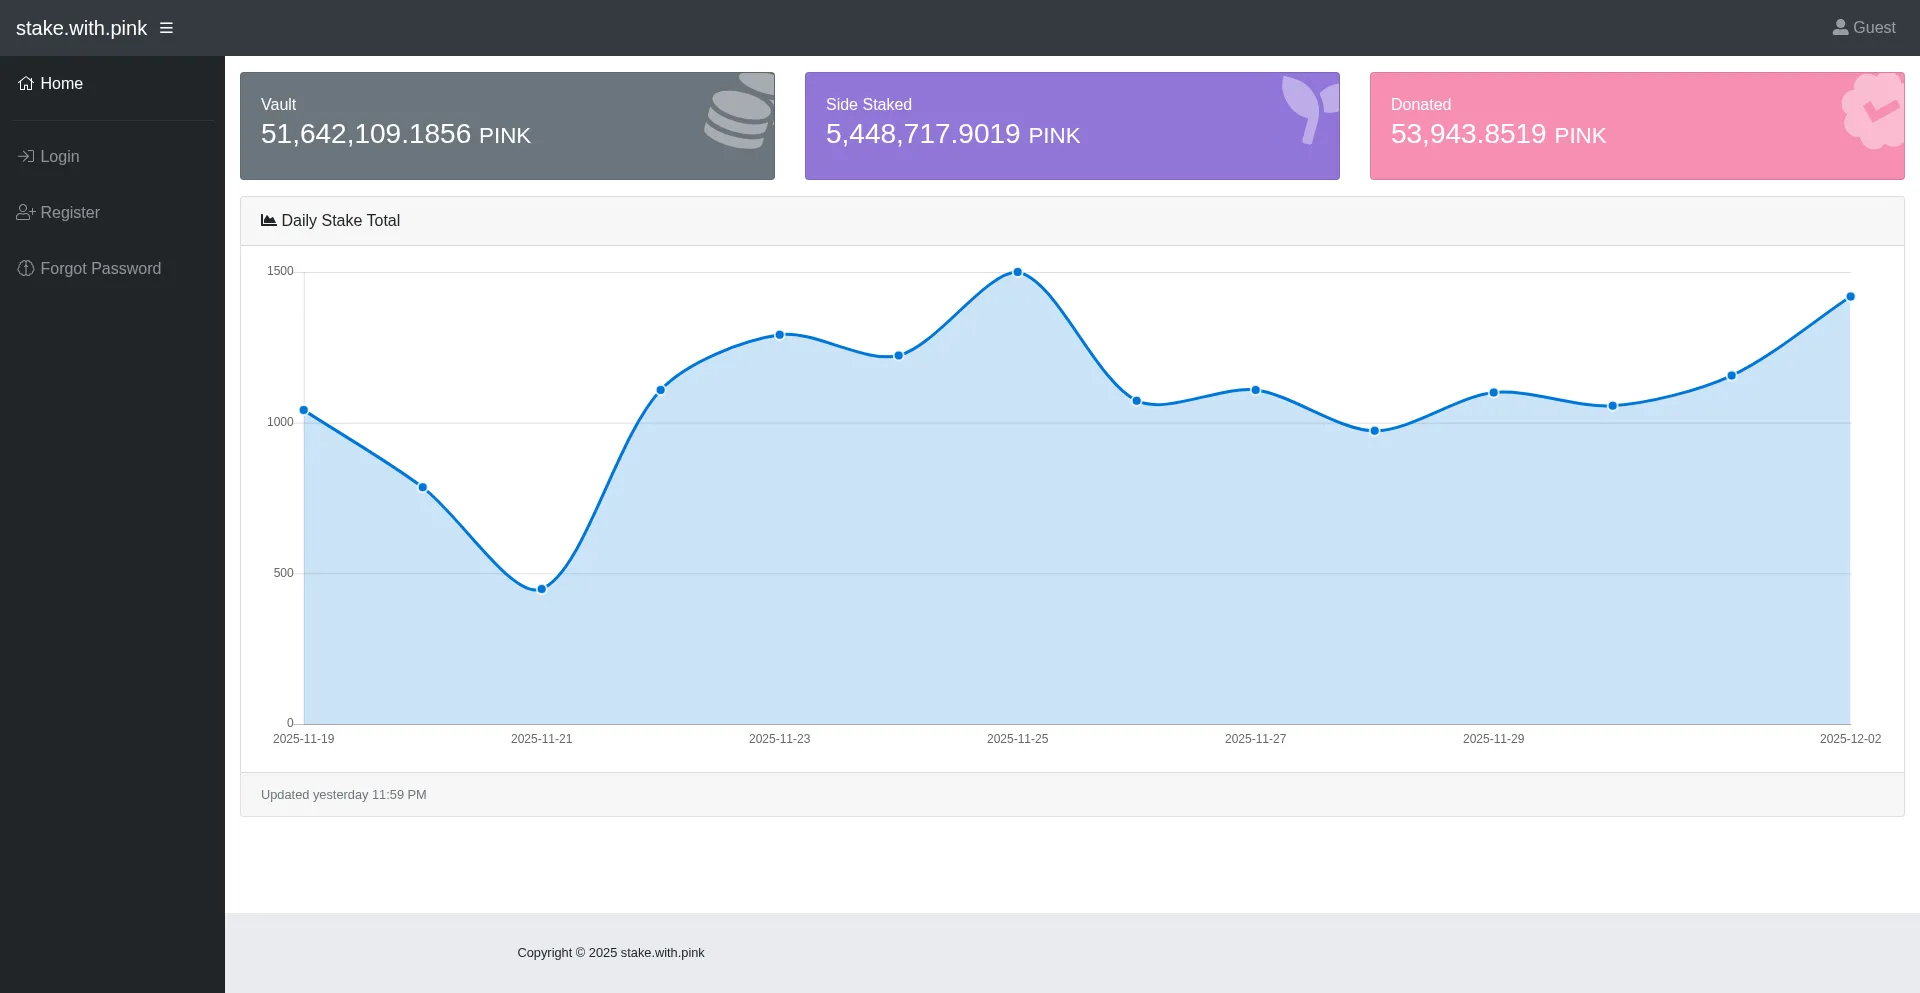Click the lowest data point on 2025-11-21
The height and width of the screenshot is (993, 1920).
coord(542,589)
